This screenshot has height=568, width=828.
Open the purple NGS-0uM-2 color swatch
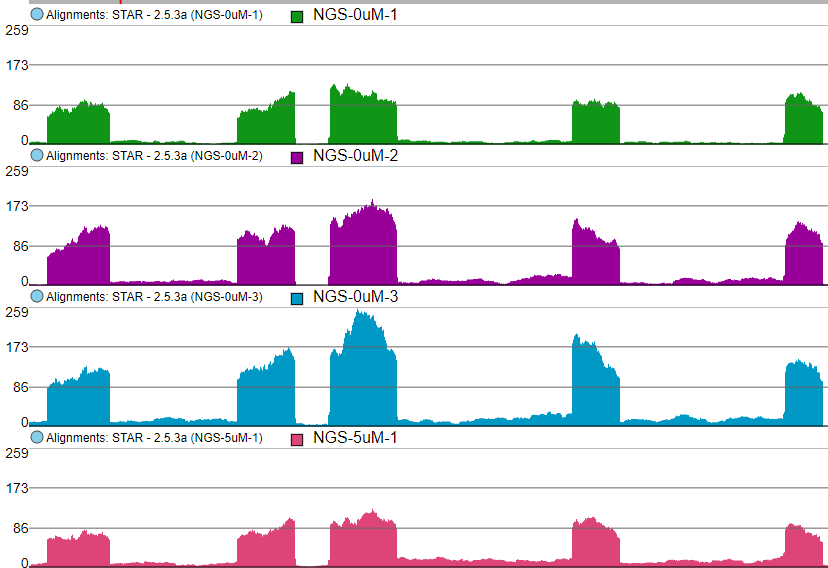pos(296,158)
